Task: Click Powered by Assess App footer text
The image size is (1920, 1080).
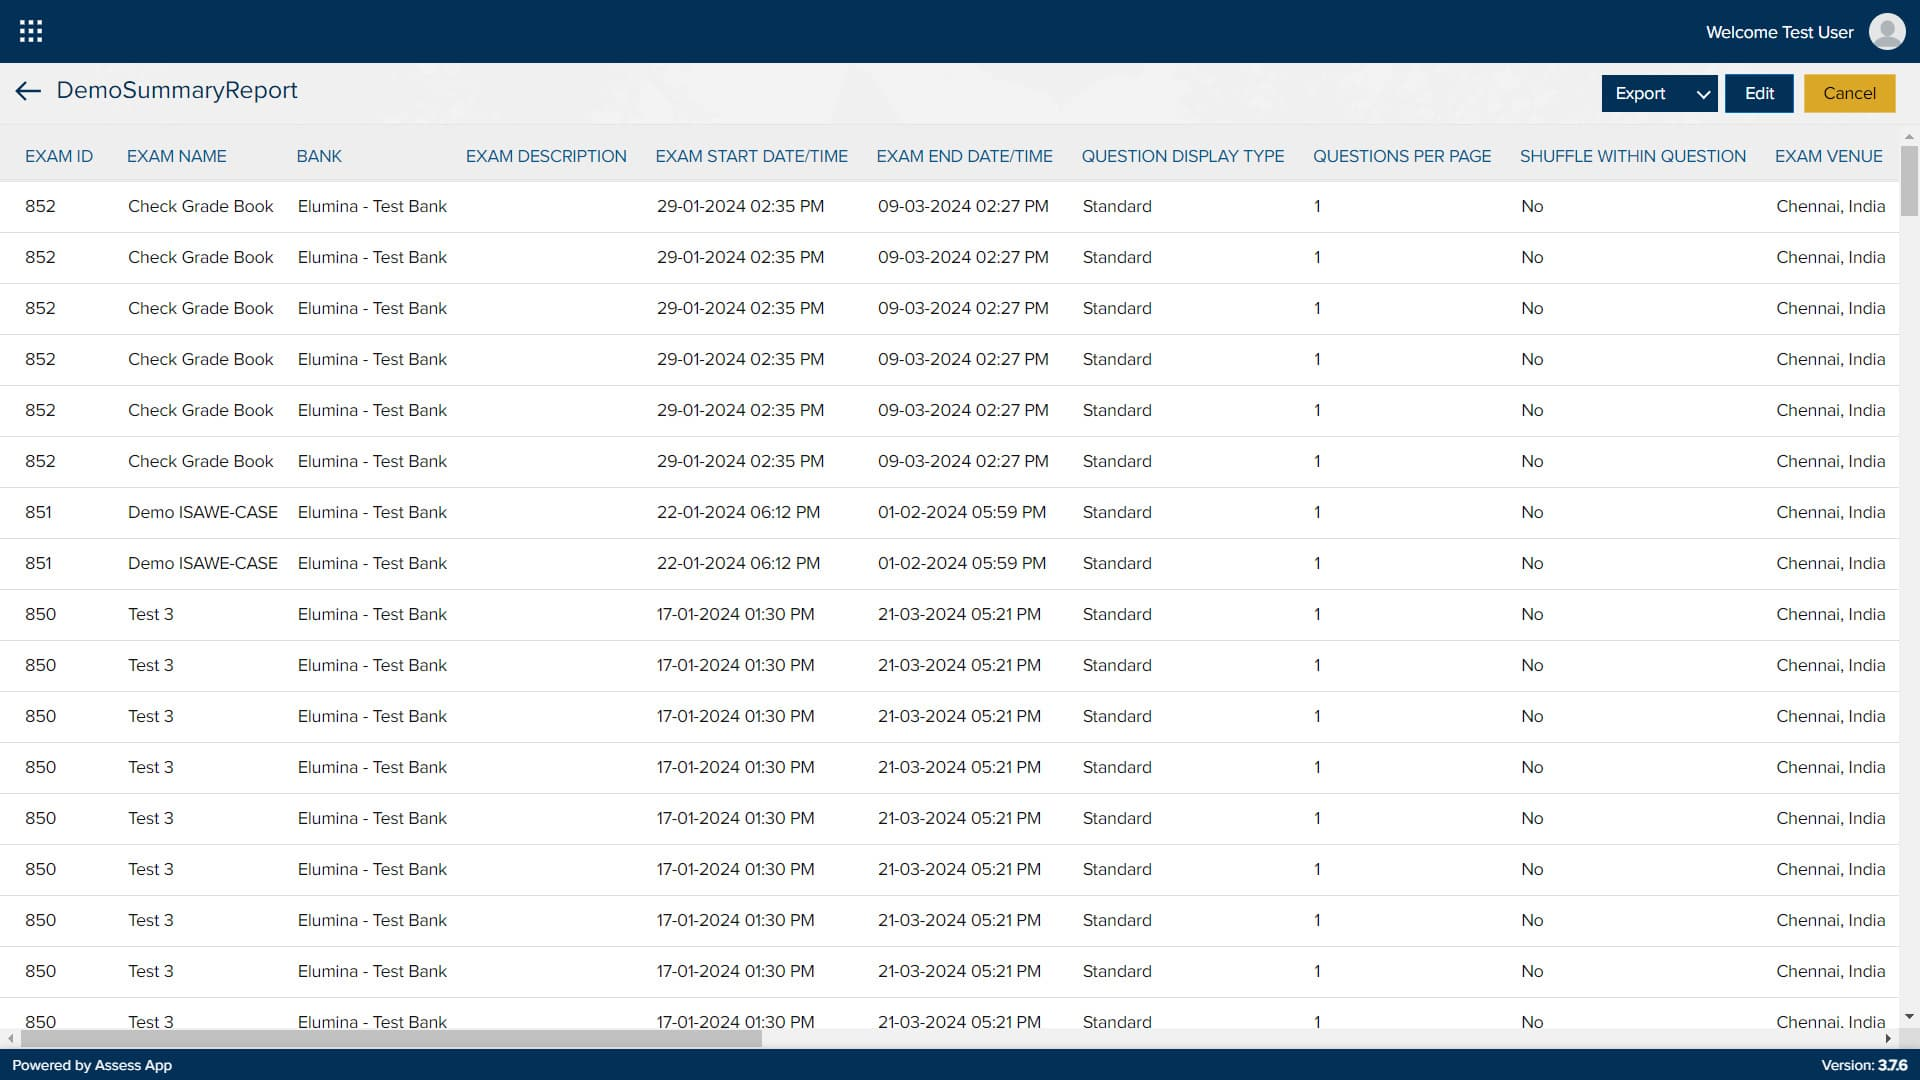Action: [92, 1065]
